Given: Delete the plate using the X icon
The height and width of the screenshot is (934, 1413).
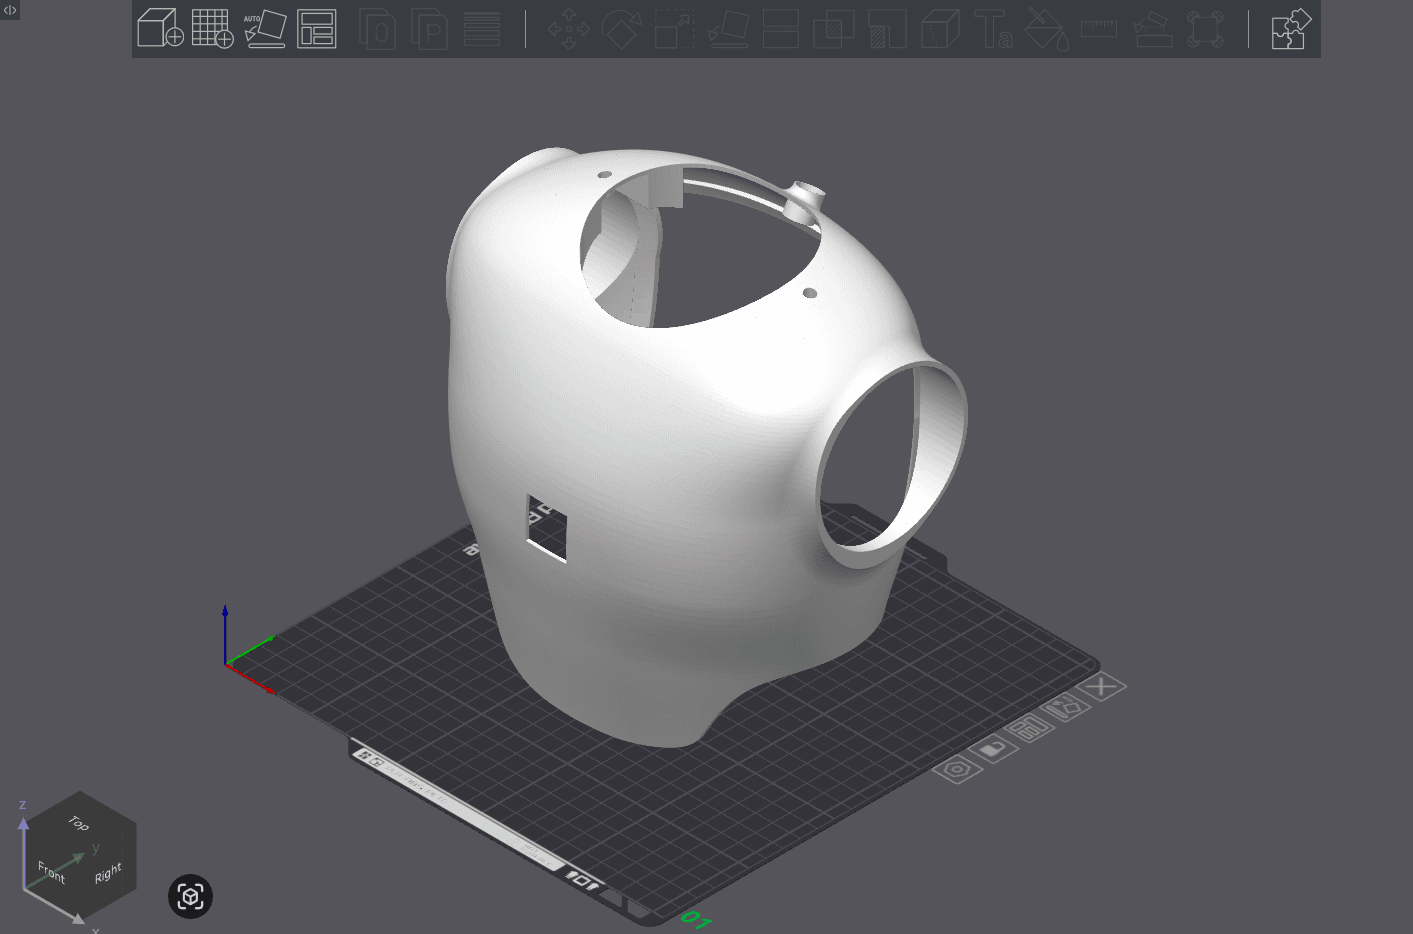Looking at the screenshot, I should [x=1101, y=686].
